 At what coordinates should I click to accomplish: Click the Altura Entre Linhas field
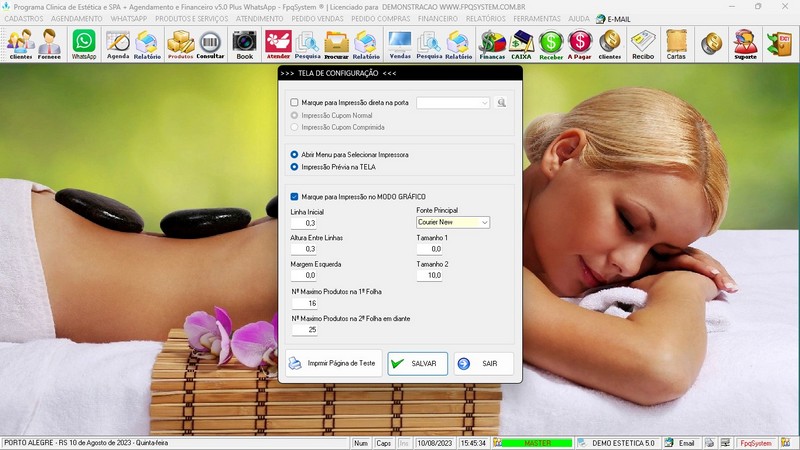tap(304, 249)
